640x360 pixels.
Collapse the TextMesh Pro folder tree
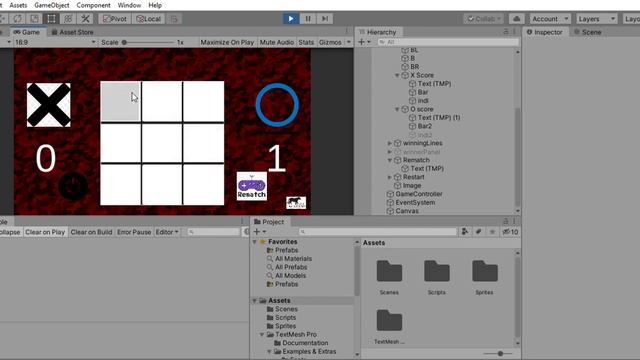(x=262, y=334)
